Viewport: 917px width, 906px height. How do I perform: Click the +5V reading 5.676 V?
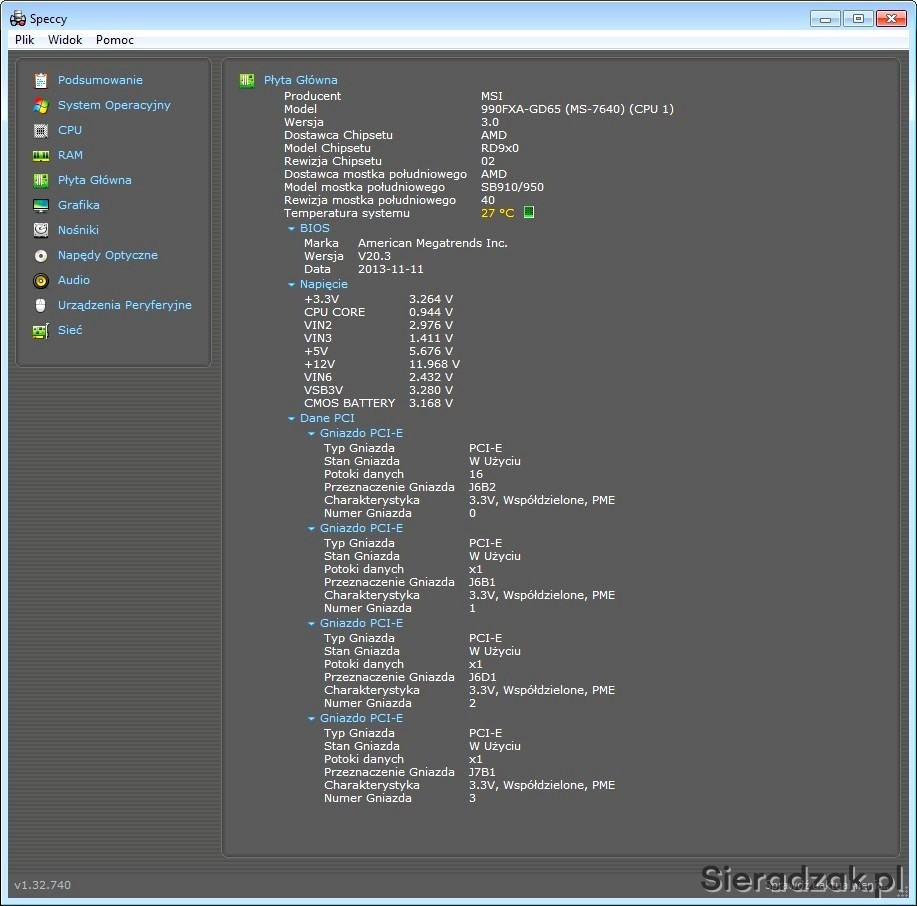click(x=431, y=351)
